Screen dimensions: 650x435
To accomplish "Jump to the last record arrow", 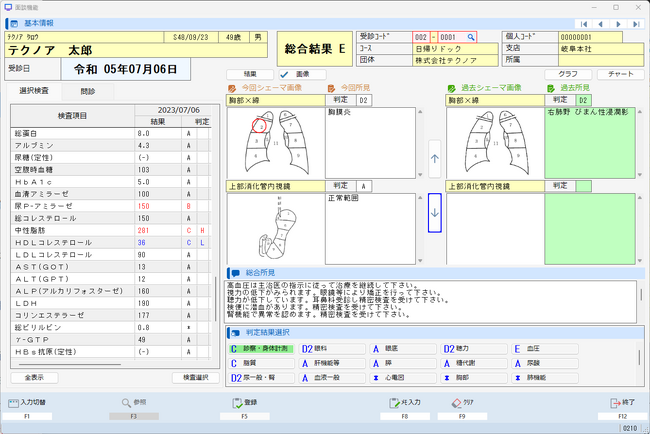I will click(x=635, y=24).
